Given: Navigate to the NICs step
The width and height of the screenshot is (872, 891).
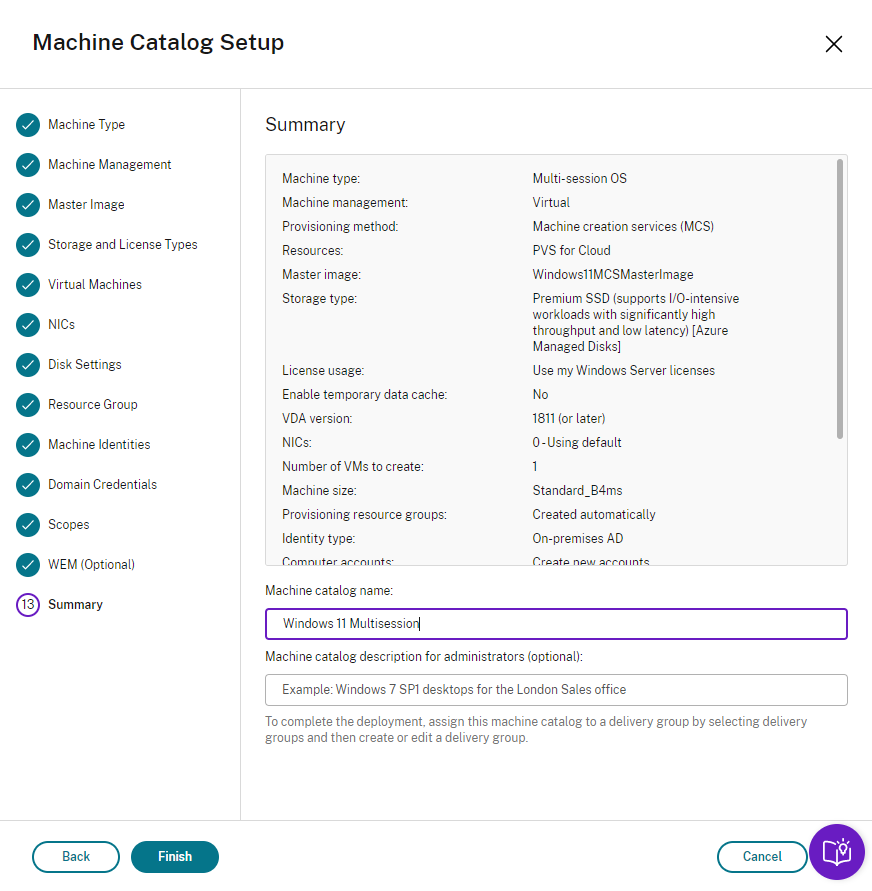Looking at the screenshot, I should [61, 325].
